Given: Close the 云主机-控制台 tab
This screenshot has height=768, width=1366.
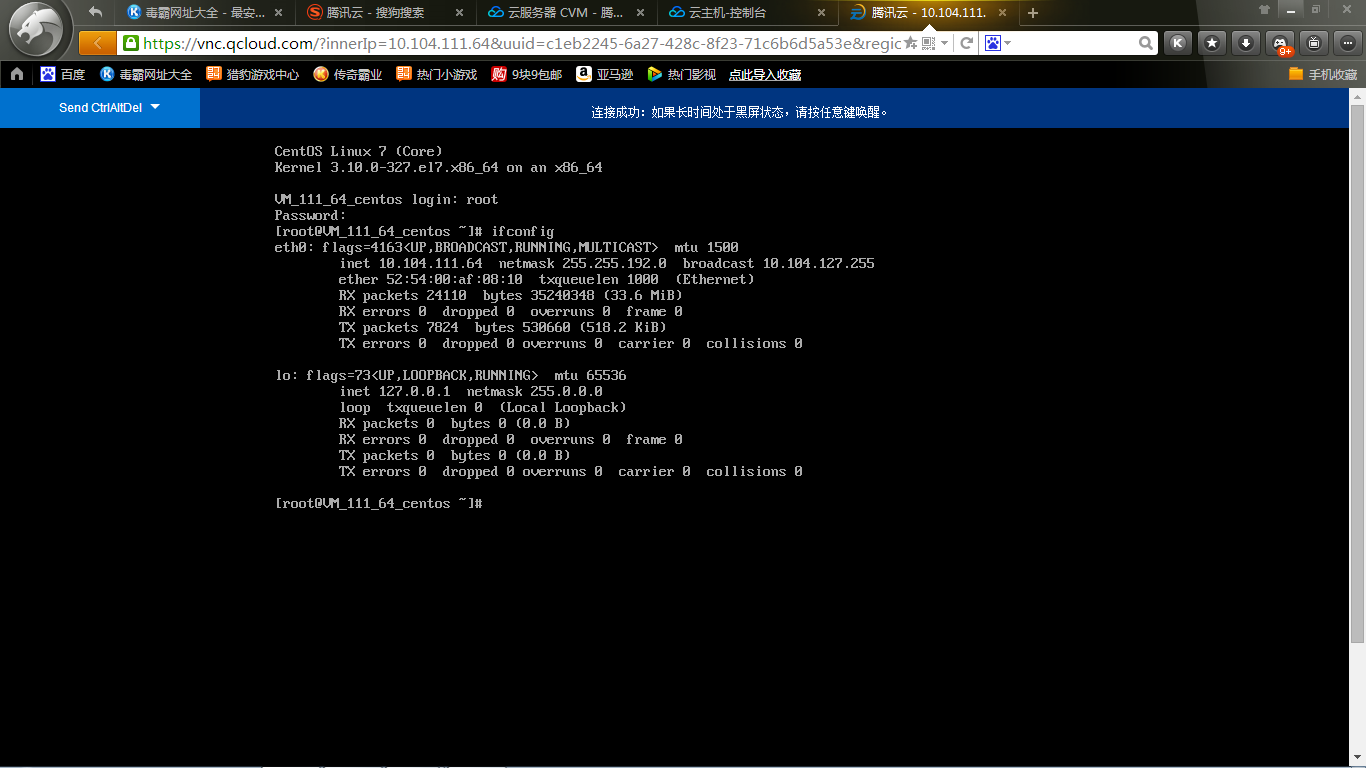Looking at the screenshot, I should pyautogui.click(x=821, y=13).
